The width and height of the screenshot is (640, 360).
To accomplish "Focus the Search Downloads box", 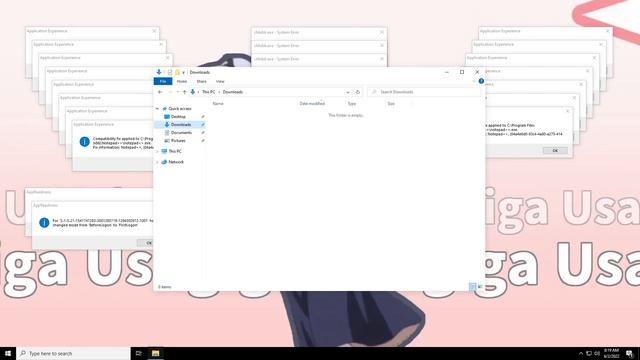I will [424, 92].
